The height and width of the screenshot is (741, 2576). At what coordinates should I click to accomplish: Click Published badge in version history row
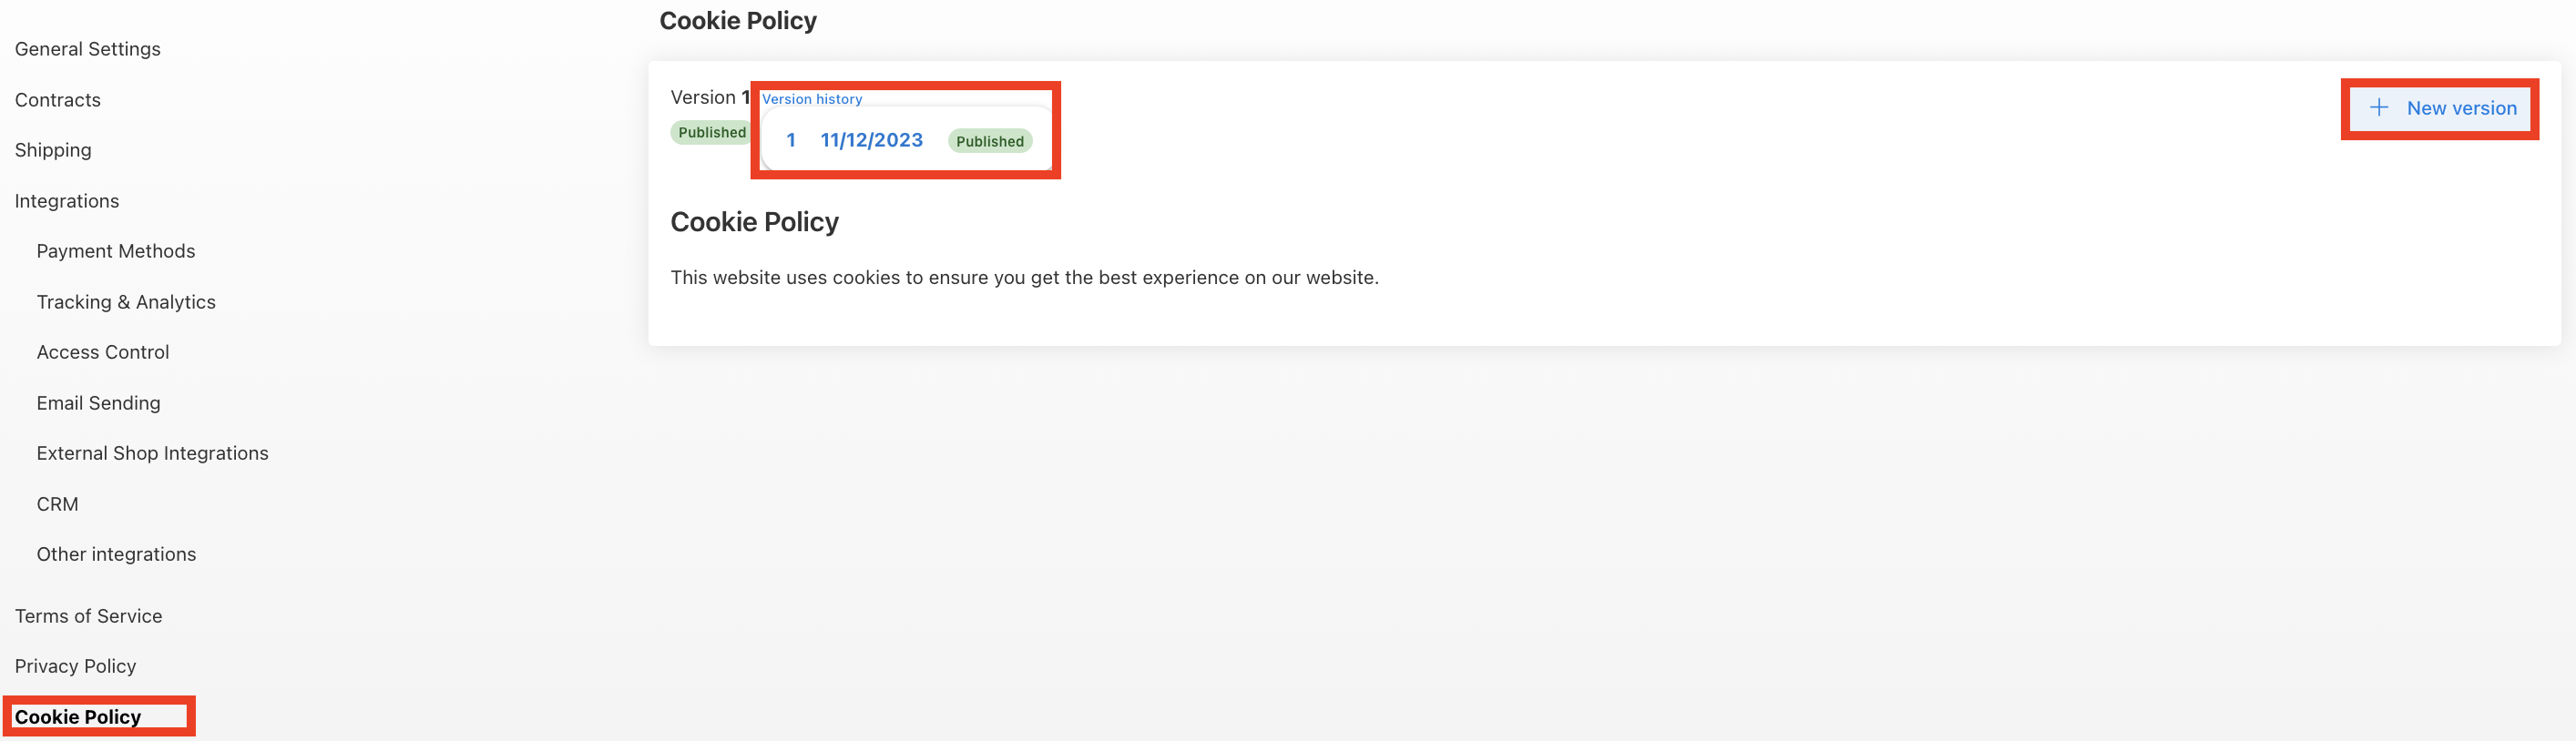989,141
